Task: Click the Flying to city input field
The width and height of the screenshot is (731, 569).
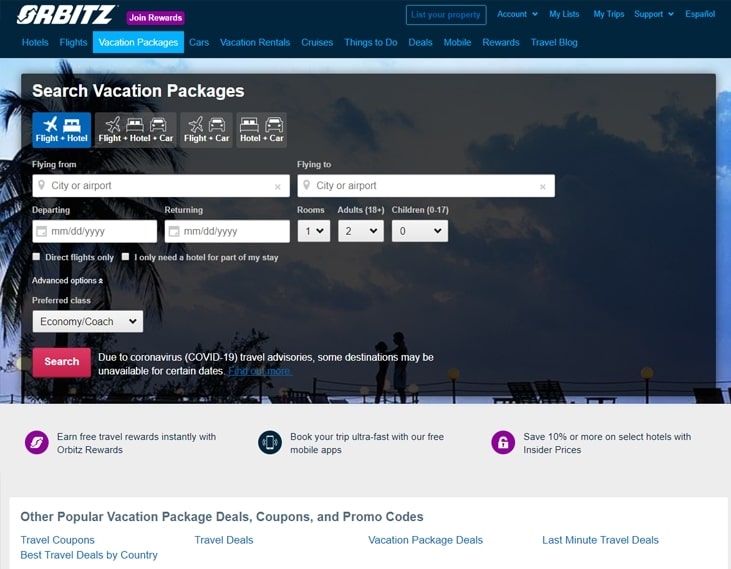Action: 426,186
